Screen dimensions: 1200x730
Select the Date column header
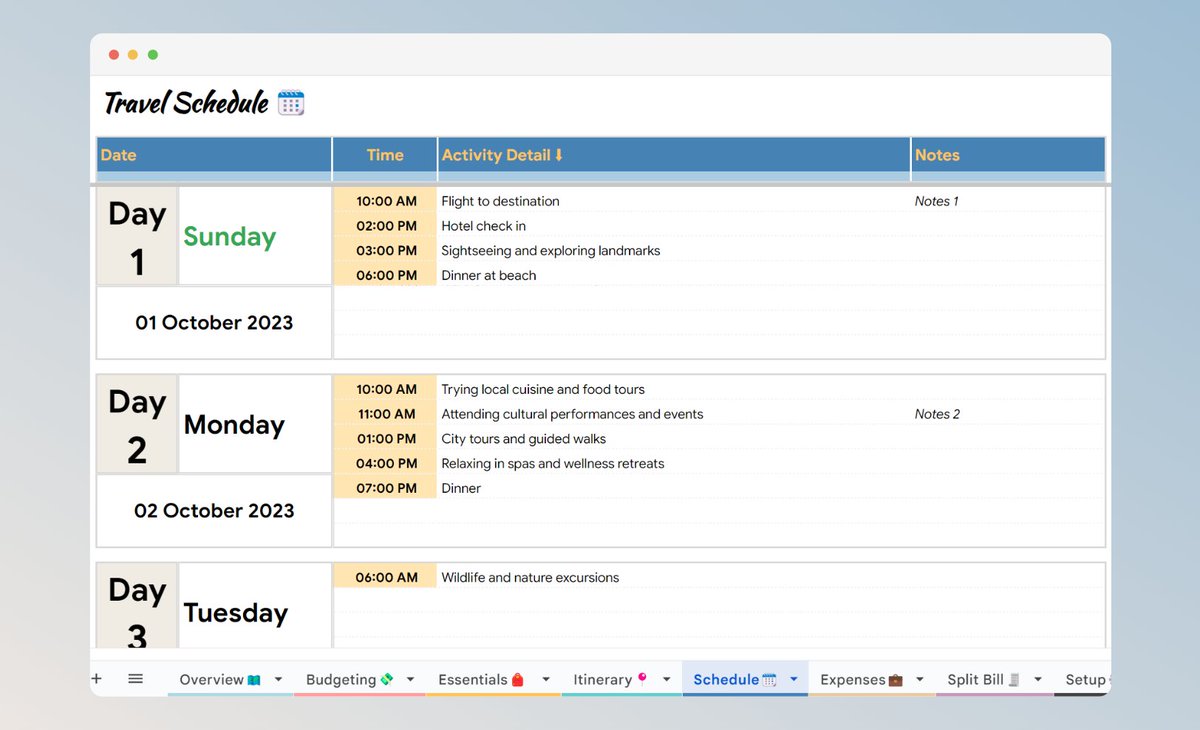(x=214, y=155)
